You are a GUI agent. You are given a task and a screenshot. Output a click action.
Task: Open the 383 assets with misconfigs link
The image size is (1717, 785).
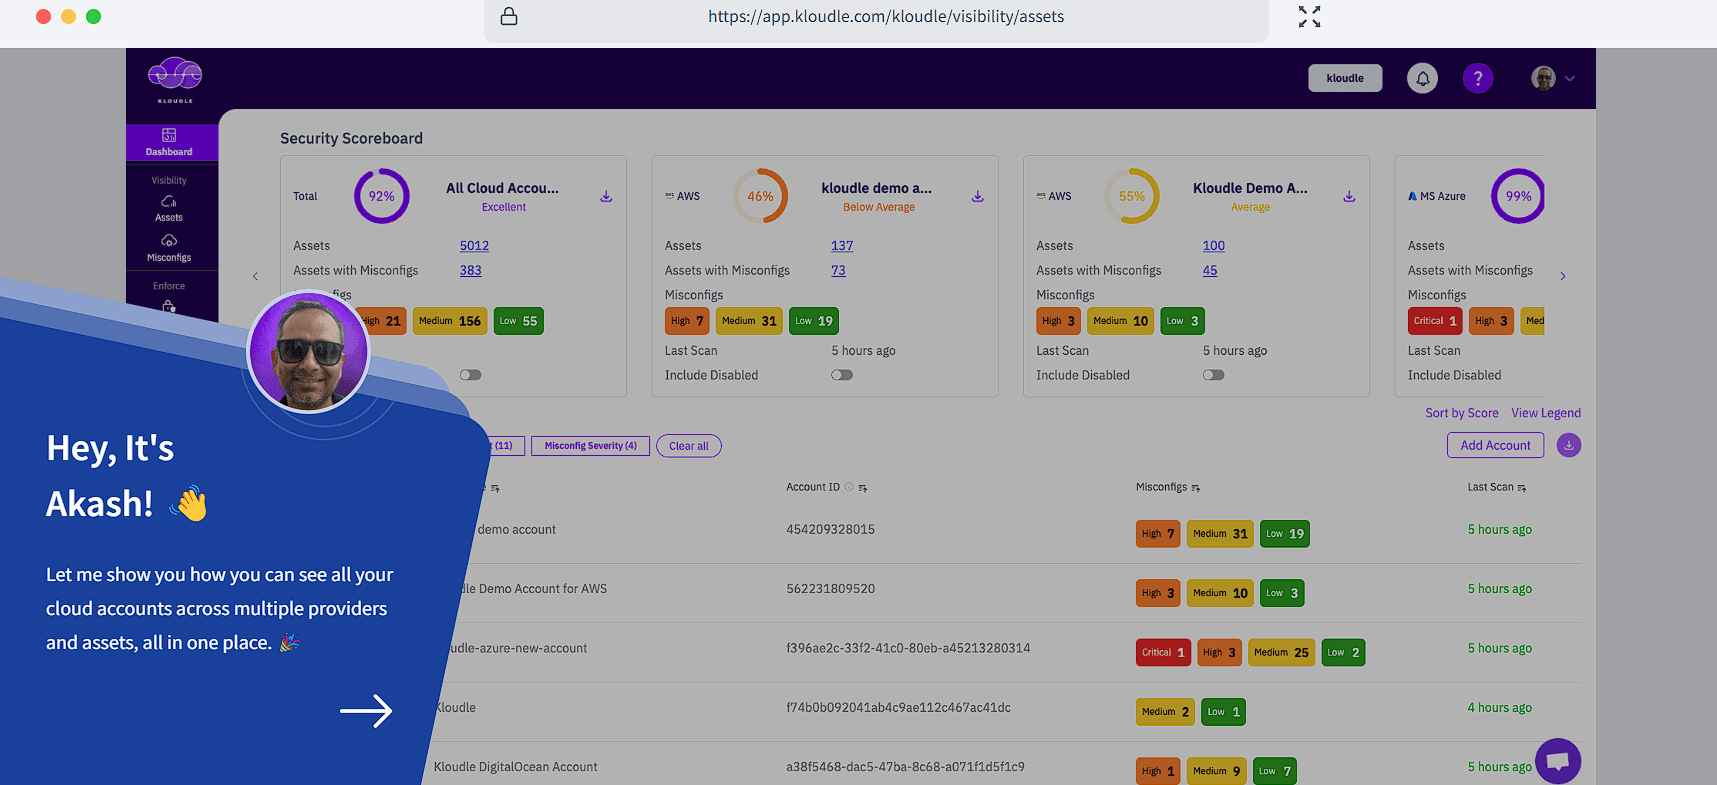(470, 271)
